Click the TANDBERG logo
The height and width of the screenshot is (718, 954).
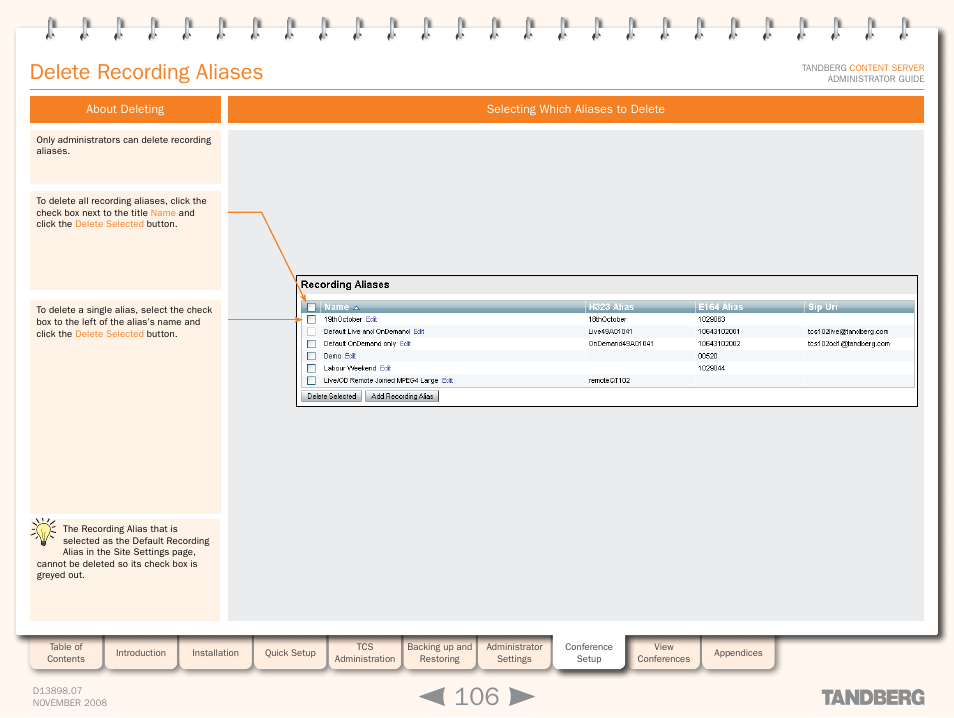(872, 697)
